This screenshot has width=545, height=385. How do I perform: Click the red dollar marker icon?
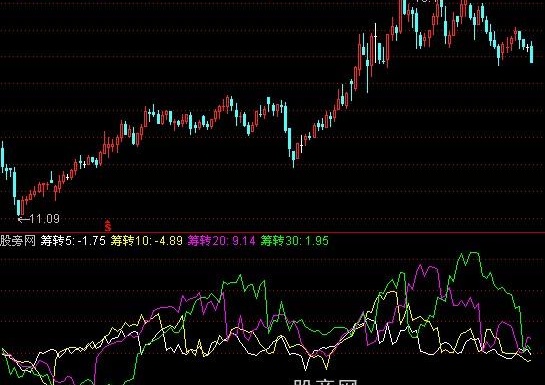click(x=108, y=226)
